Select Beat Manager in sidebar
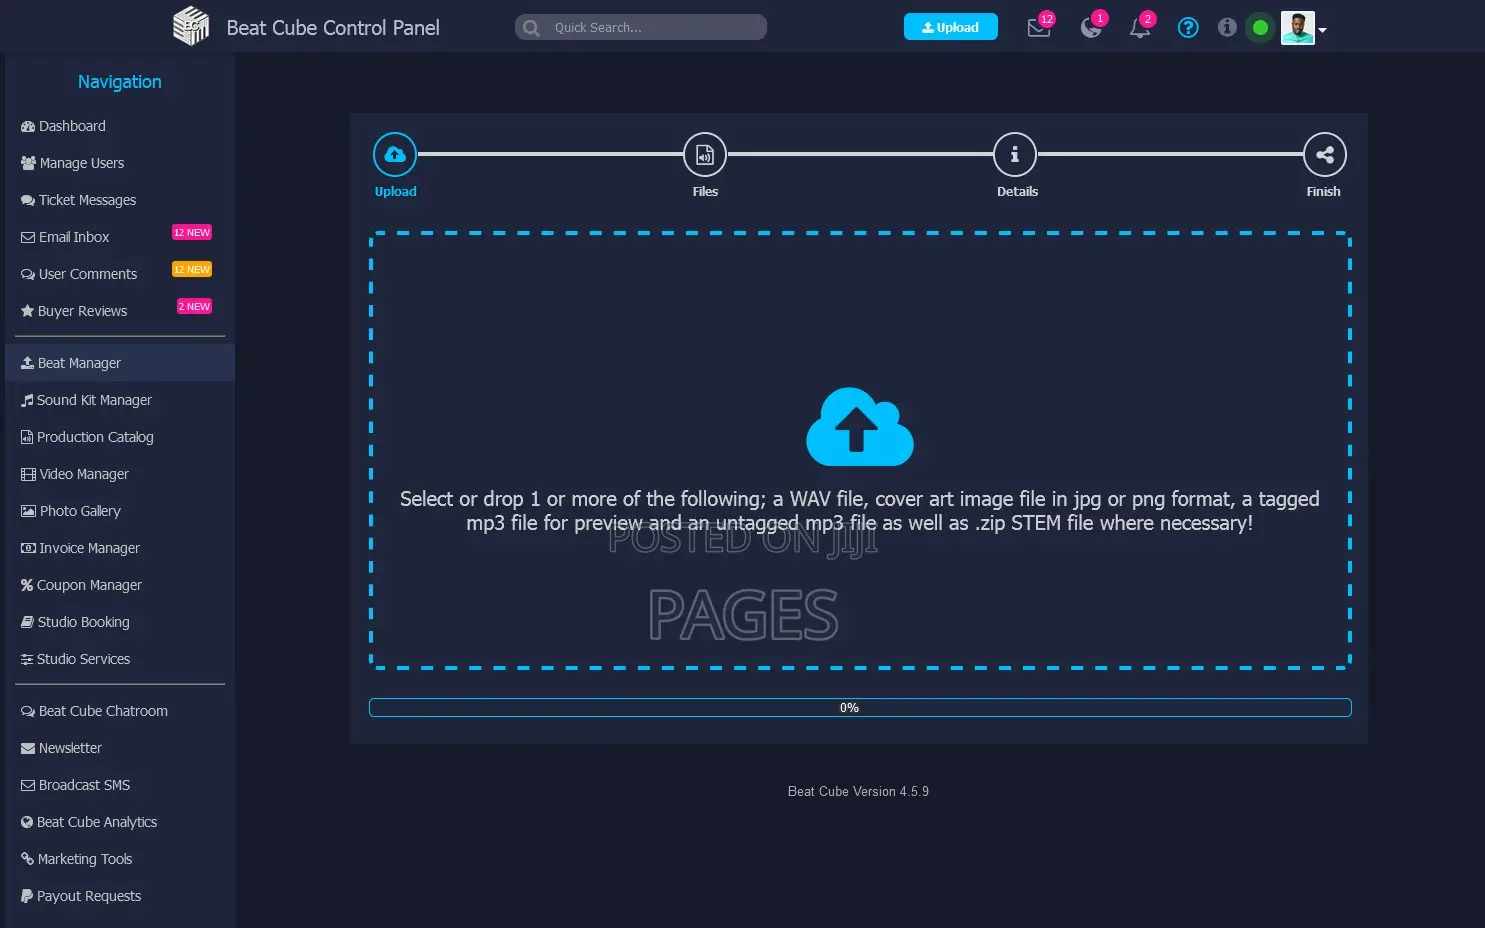 pos(120,363)
